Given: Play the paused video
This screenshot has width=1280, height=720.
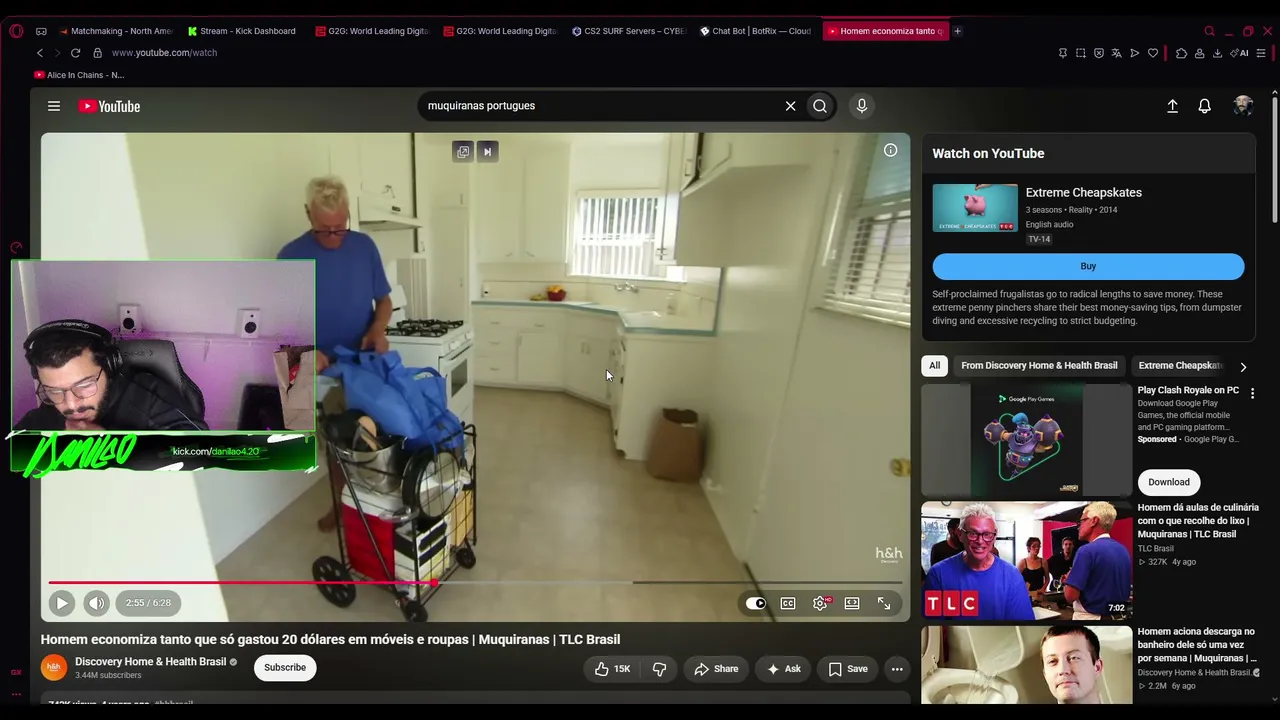Looking at the screenshot, I should pyautogui.click(x=61, y=603).
